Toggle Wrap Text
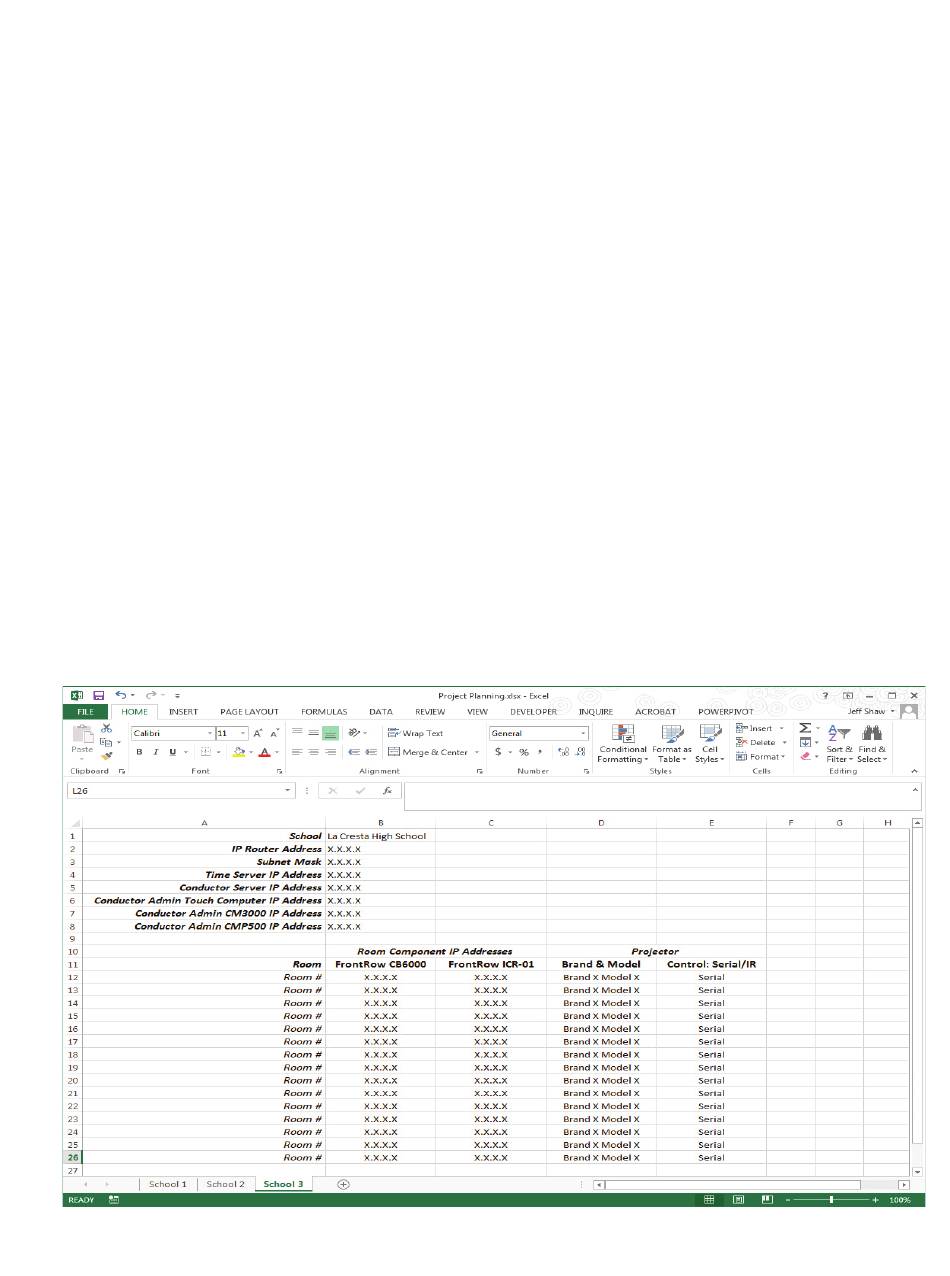The width and height of the screenshot is (950, 1276). pos(415,733)
